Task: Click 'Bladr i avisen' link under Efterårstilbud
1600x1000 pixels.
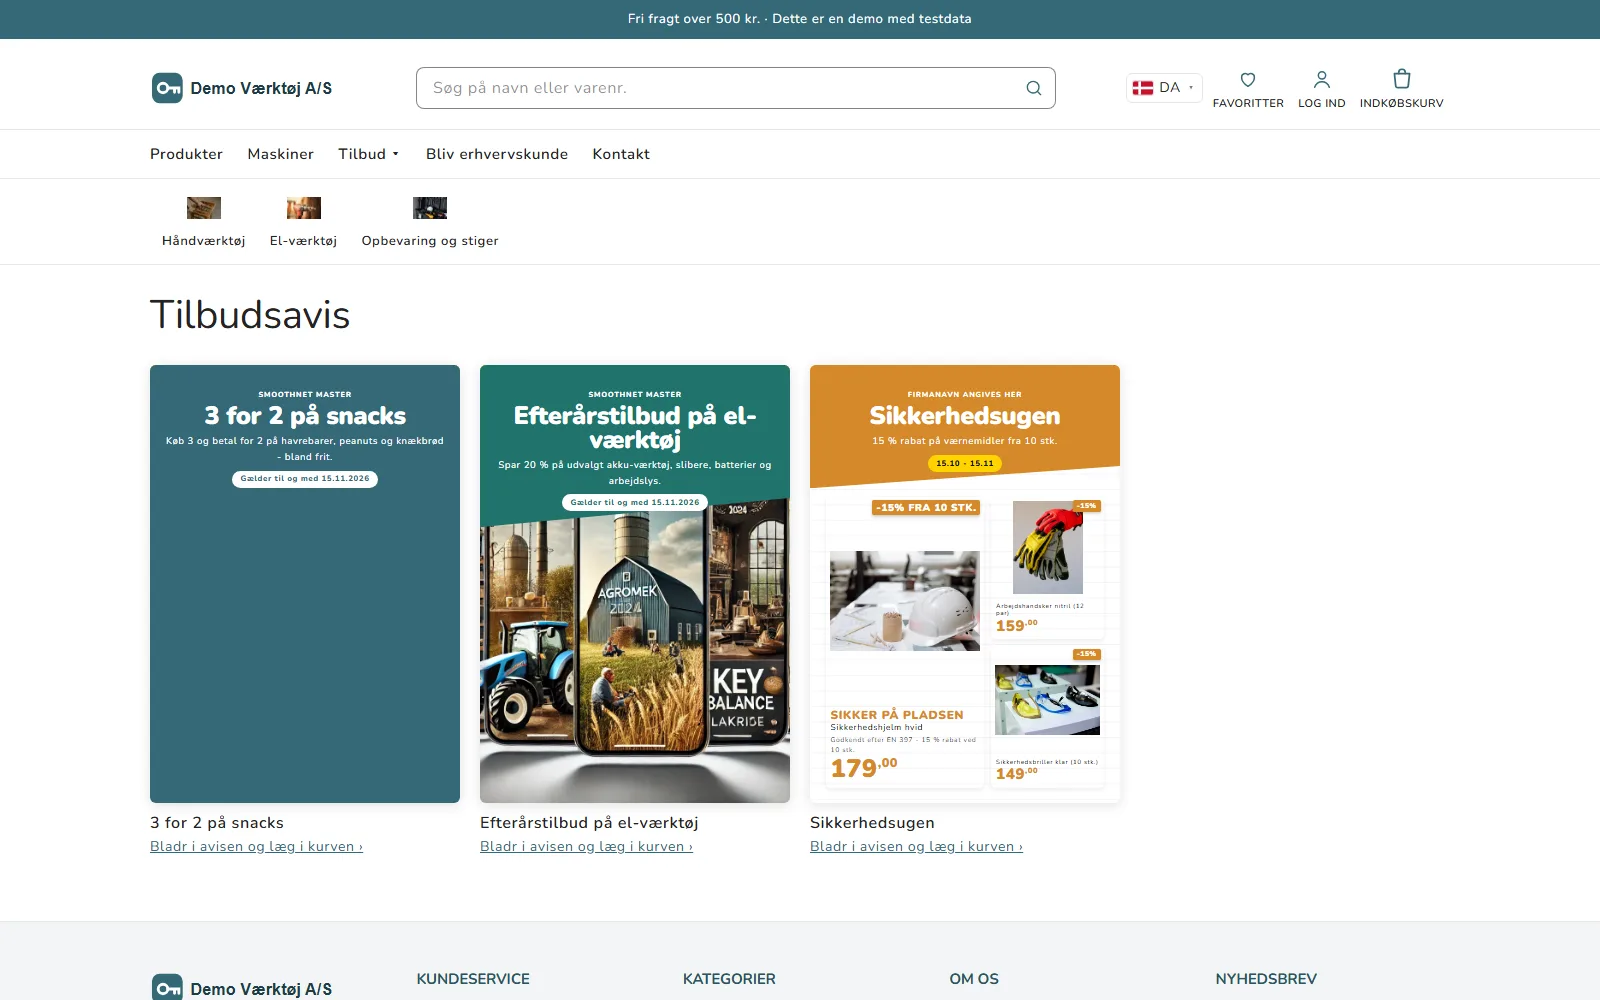Action: pyautogui.click(x=586, y=847)
